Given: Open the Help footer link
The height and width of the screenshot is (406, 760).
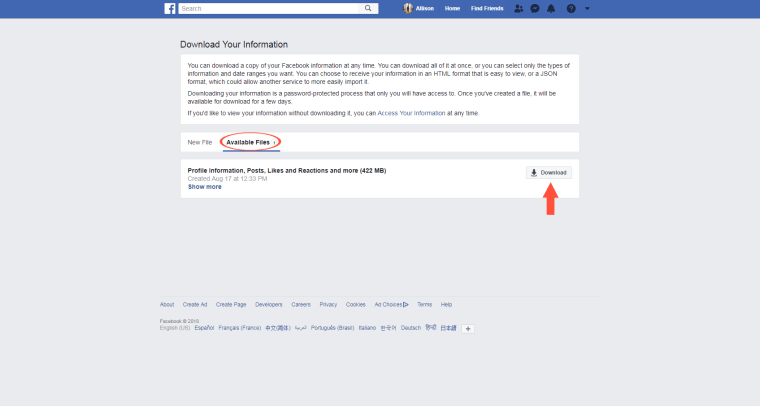Looking at the screenshot, I should pyautogui.click(x=446, y=305).
